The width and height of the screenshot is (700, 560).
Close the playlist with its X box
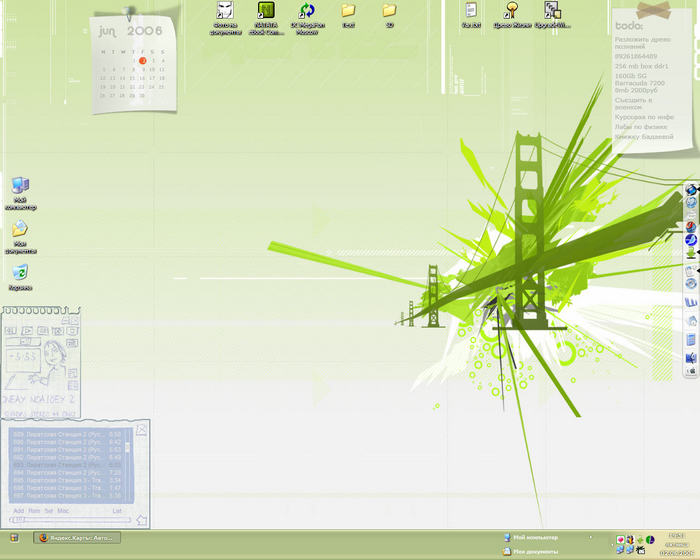click(141, 430)
